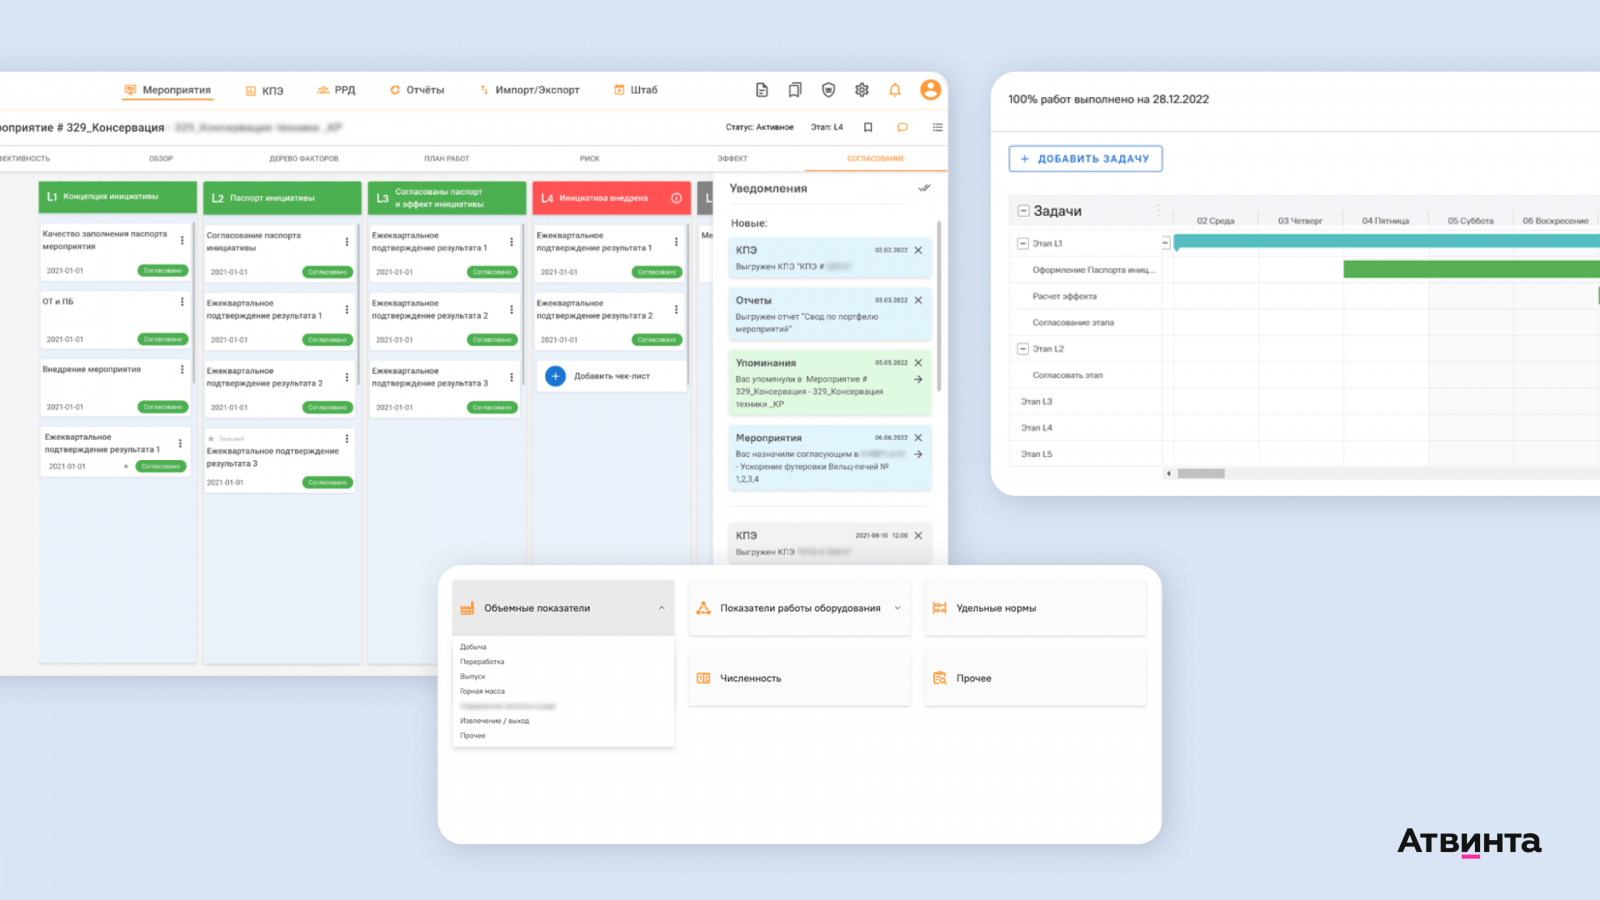Click the ДОБАВИТЬ ЗАДАЧУ button
This screenshot has height=900, width=1600.
pyautogui.click(x=1086, y=159)
